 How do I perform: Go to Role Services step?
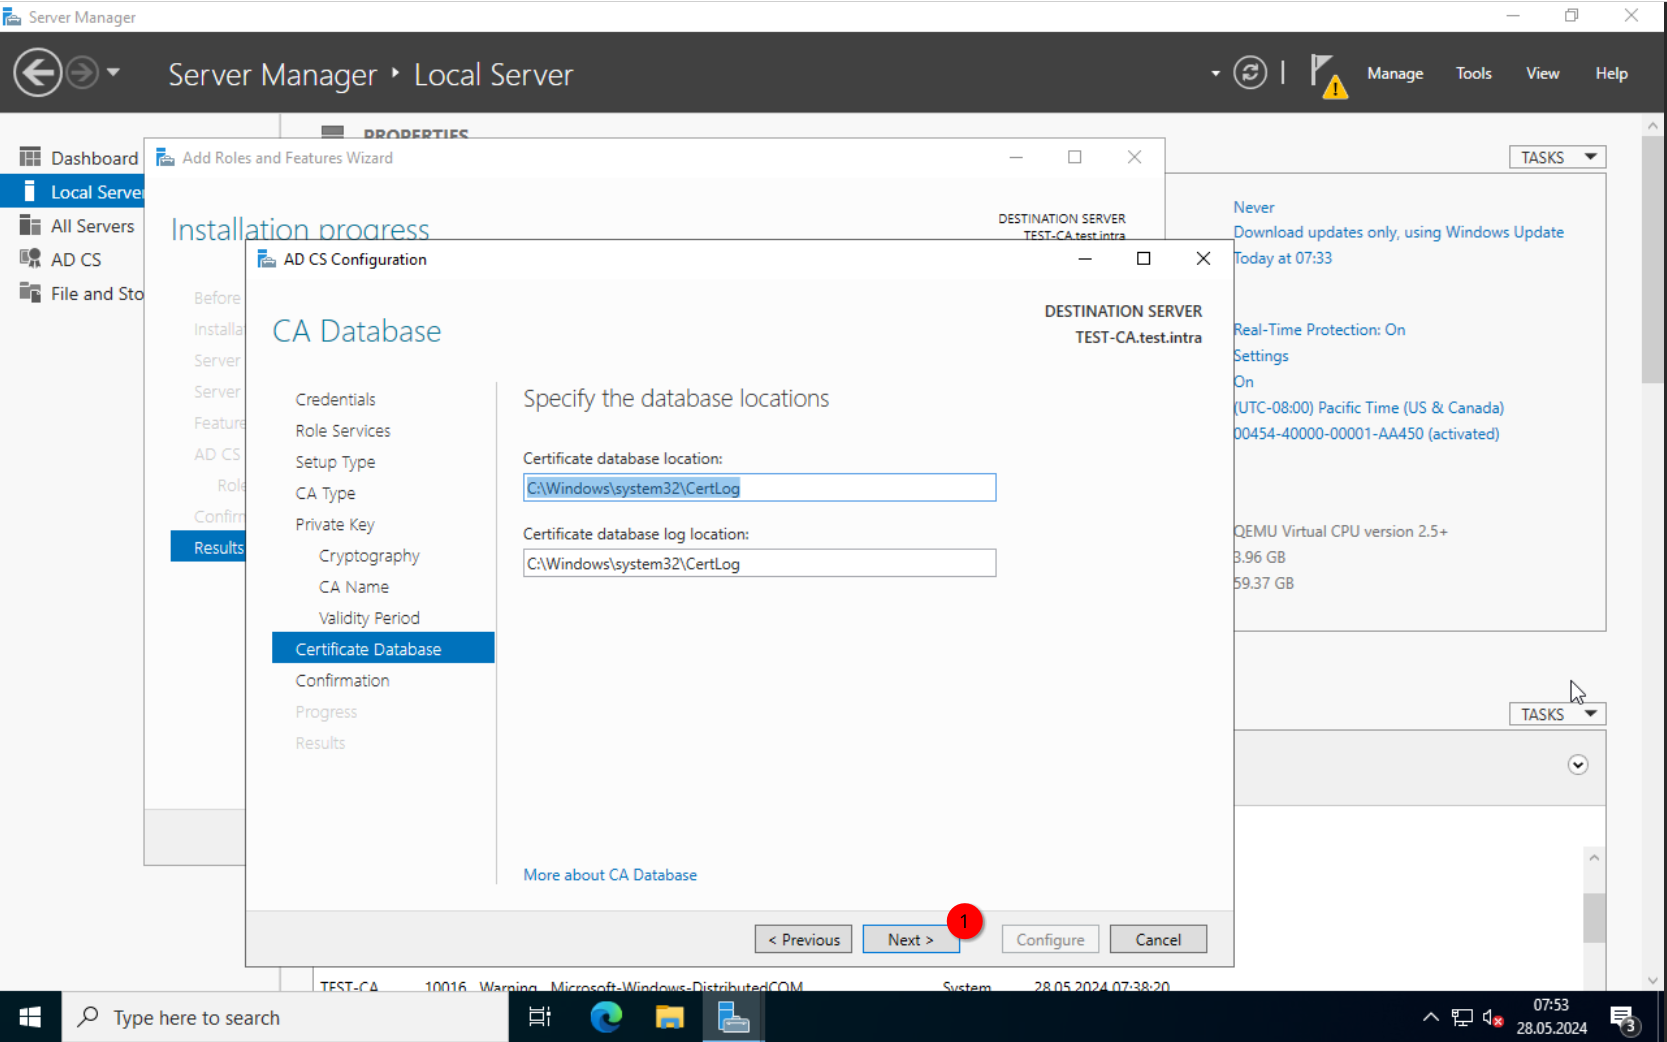(343, 431)
